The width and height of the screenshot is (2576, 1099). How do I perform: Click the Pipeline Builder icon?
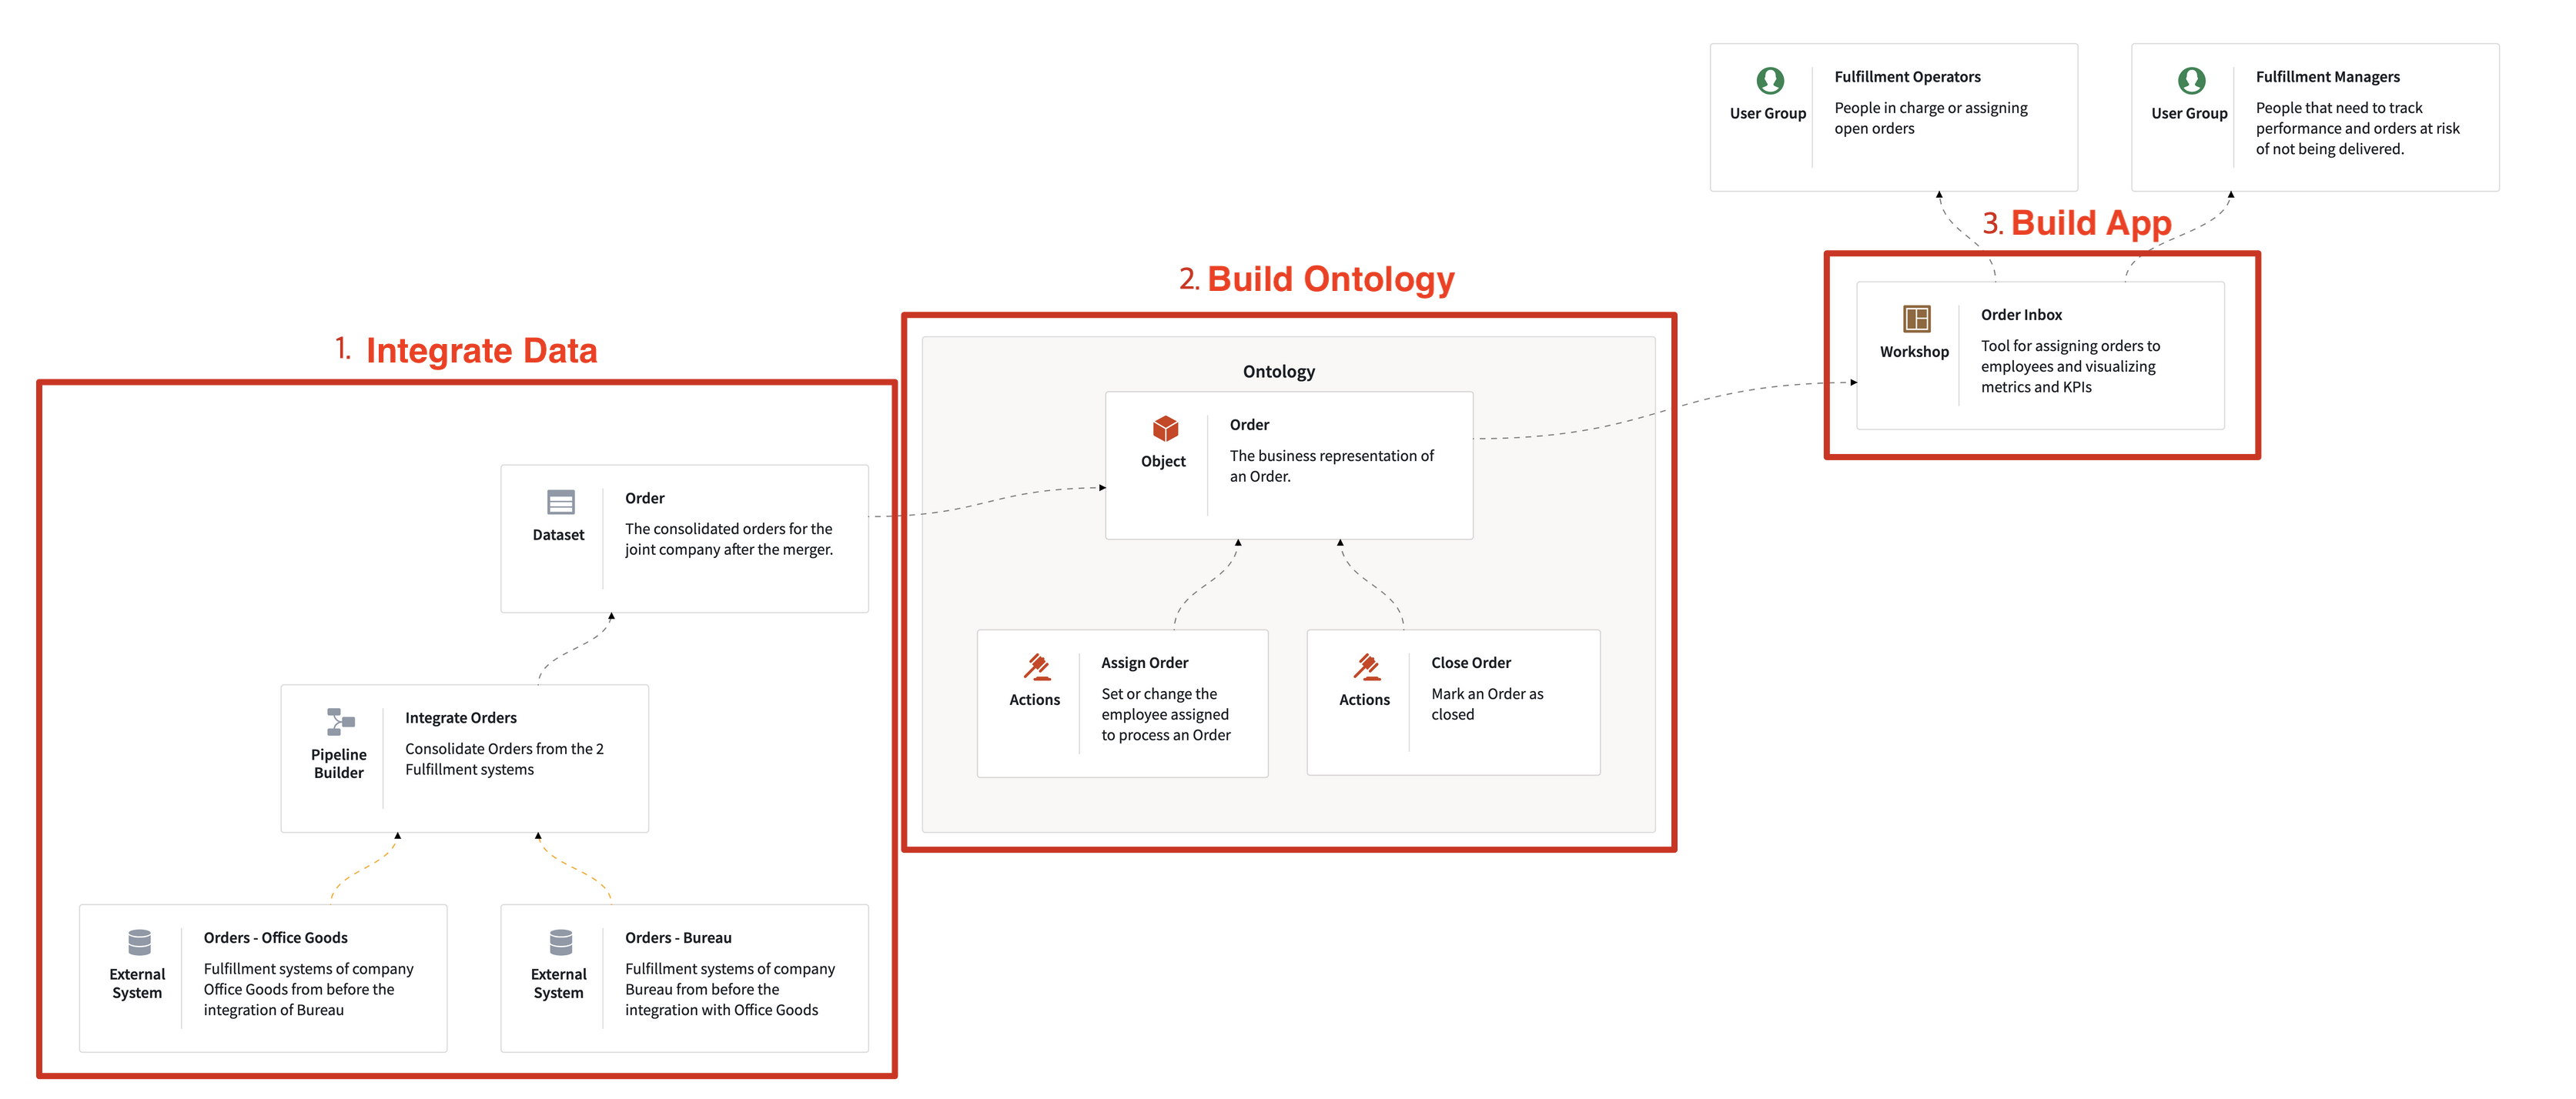pyautogui.click(x=340, y=721)
